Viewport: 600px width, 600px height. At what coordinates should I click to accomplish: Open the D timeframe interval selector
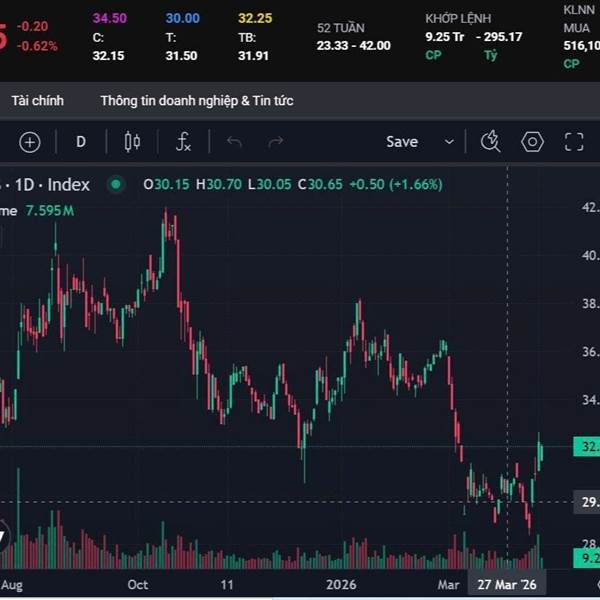(x=81, y=142)
